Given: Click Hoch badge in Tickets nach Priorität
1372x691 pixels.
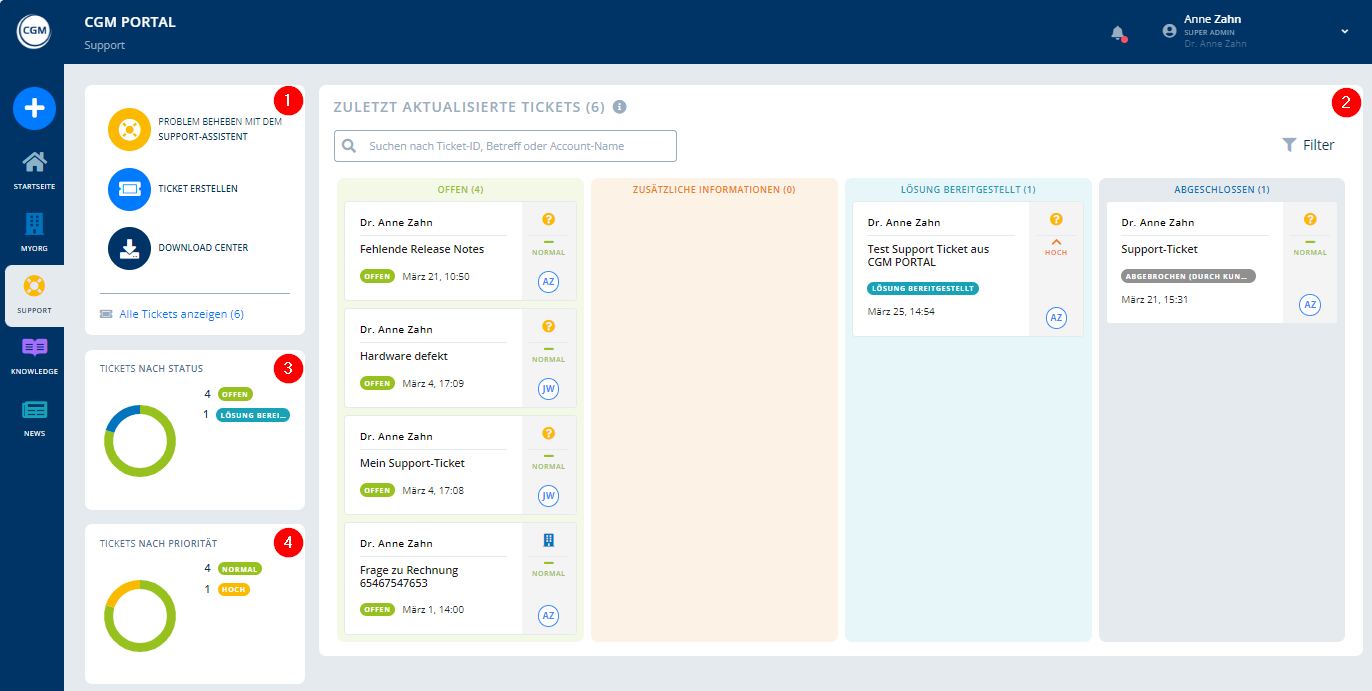Looking at the screenshot, I should click(x=234, y=590).
